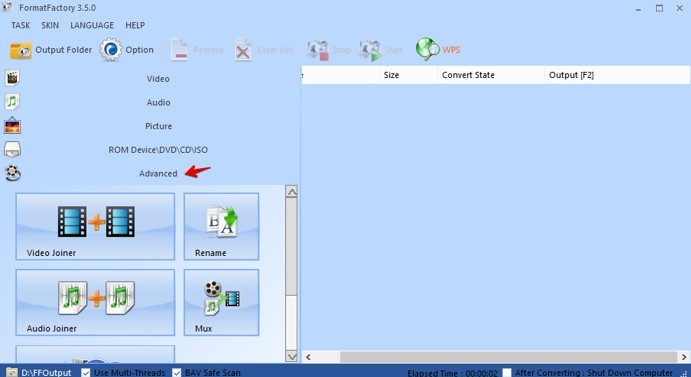Toggle Use Multi-Threads checkbox
691x377 pixels.
86,373
